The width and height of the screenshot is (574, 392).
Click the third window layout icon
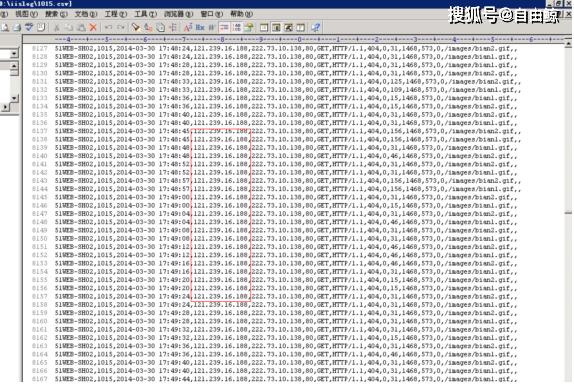[x=288, y=27]
